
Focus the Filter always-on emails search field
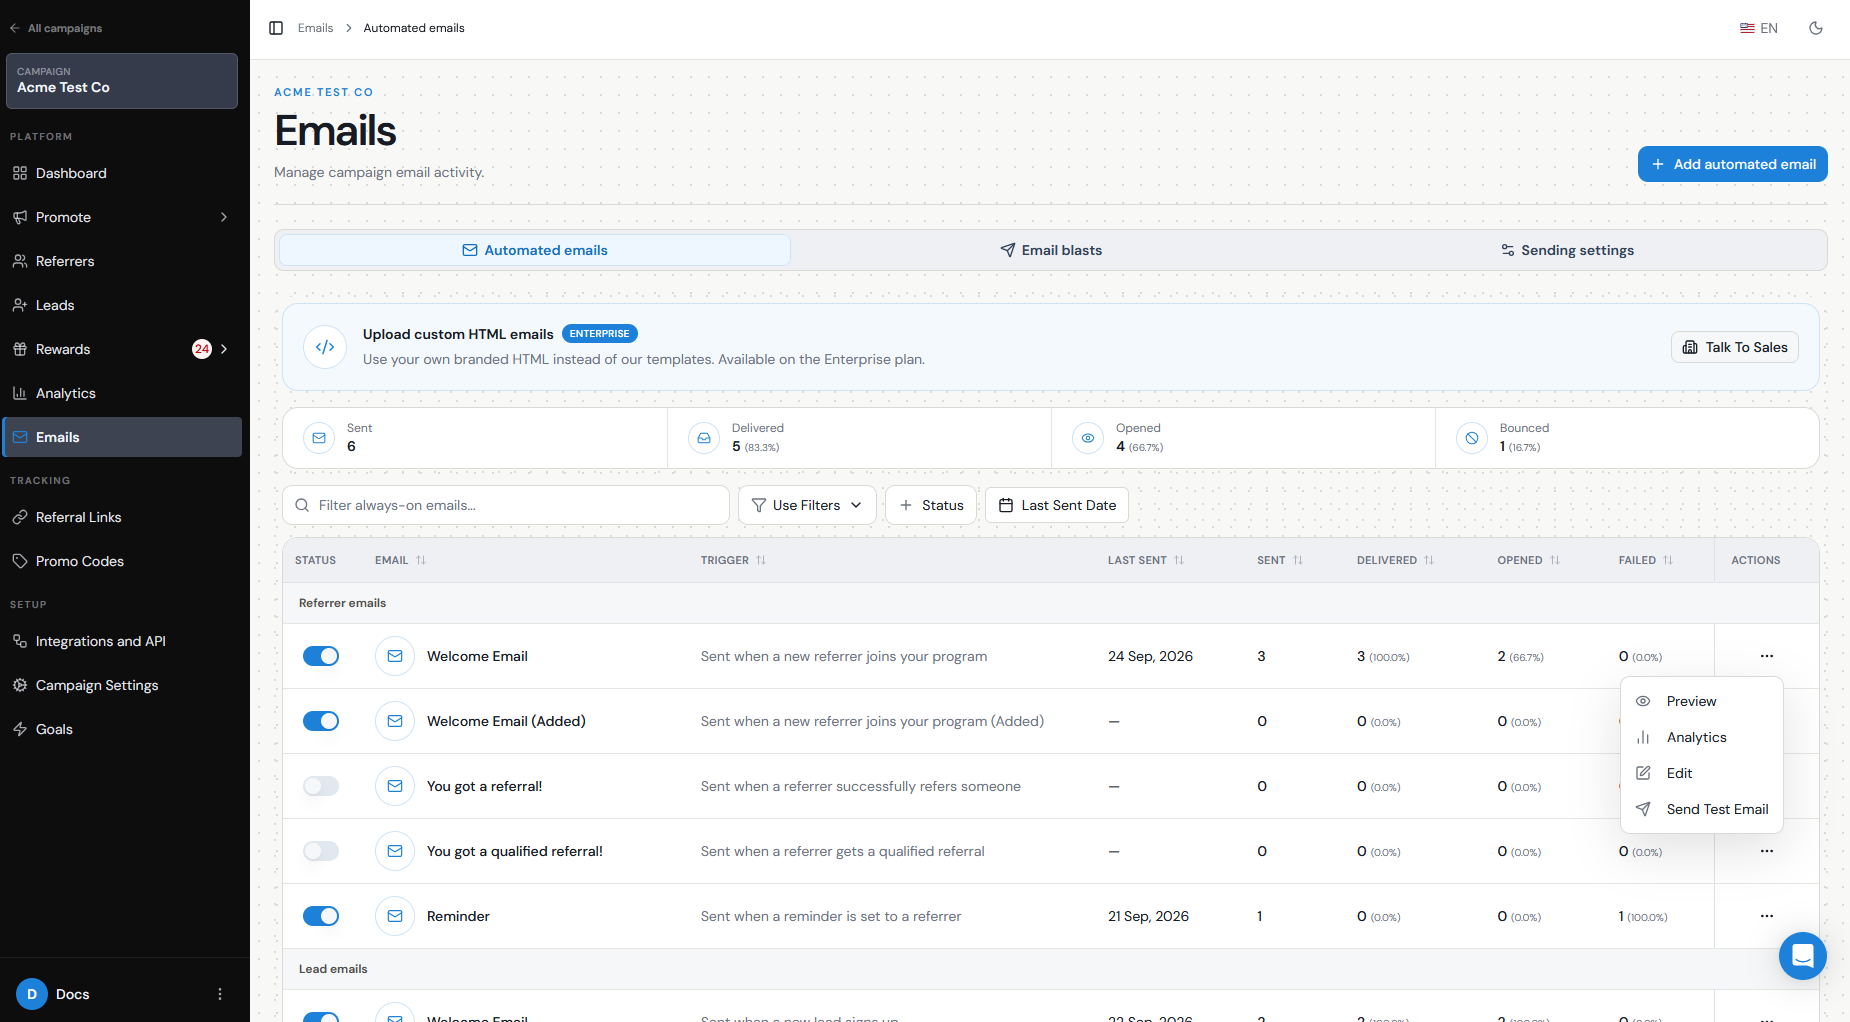click(x=506, y=505)
